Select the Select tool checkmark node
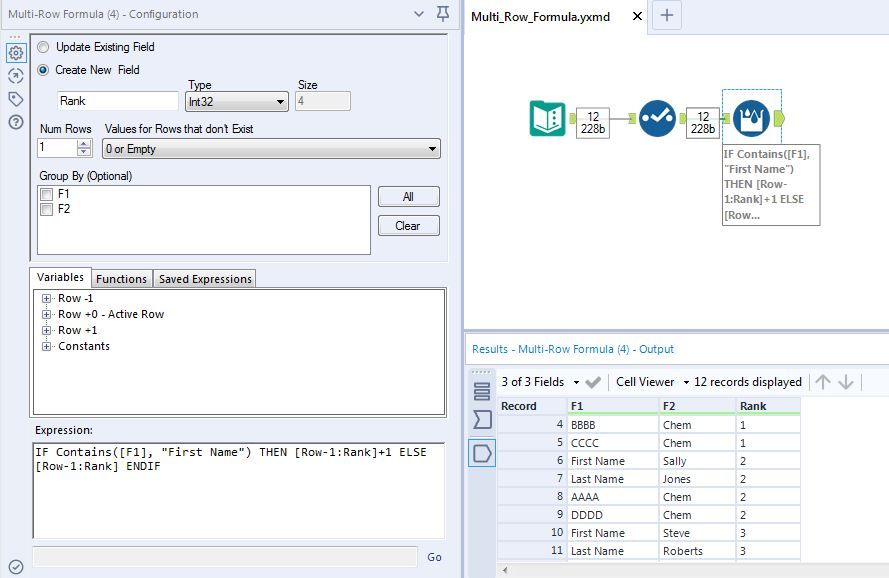The height and width of the screenshot is (578, 889). pyautogui.click(x=657, y=119)
